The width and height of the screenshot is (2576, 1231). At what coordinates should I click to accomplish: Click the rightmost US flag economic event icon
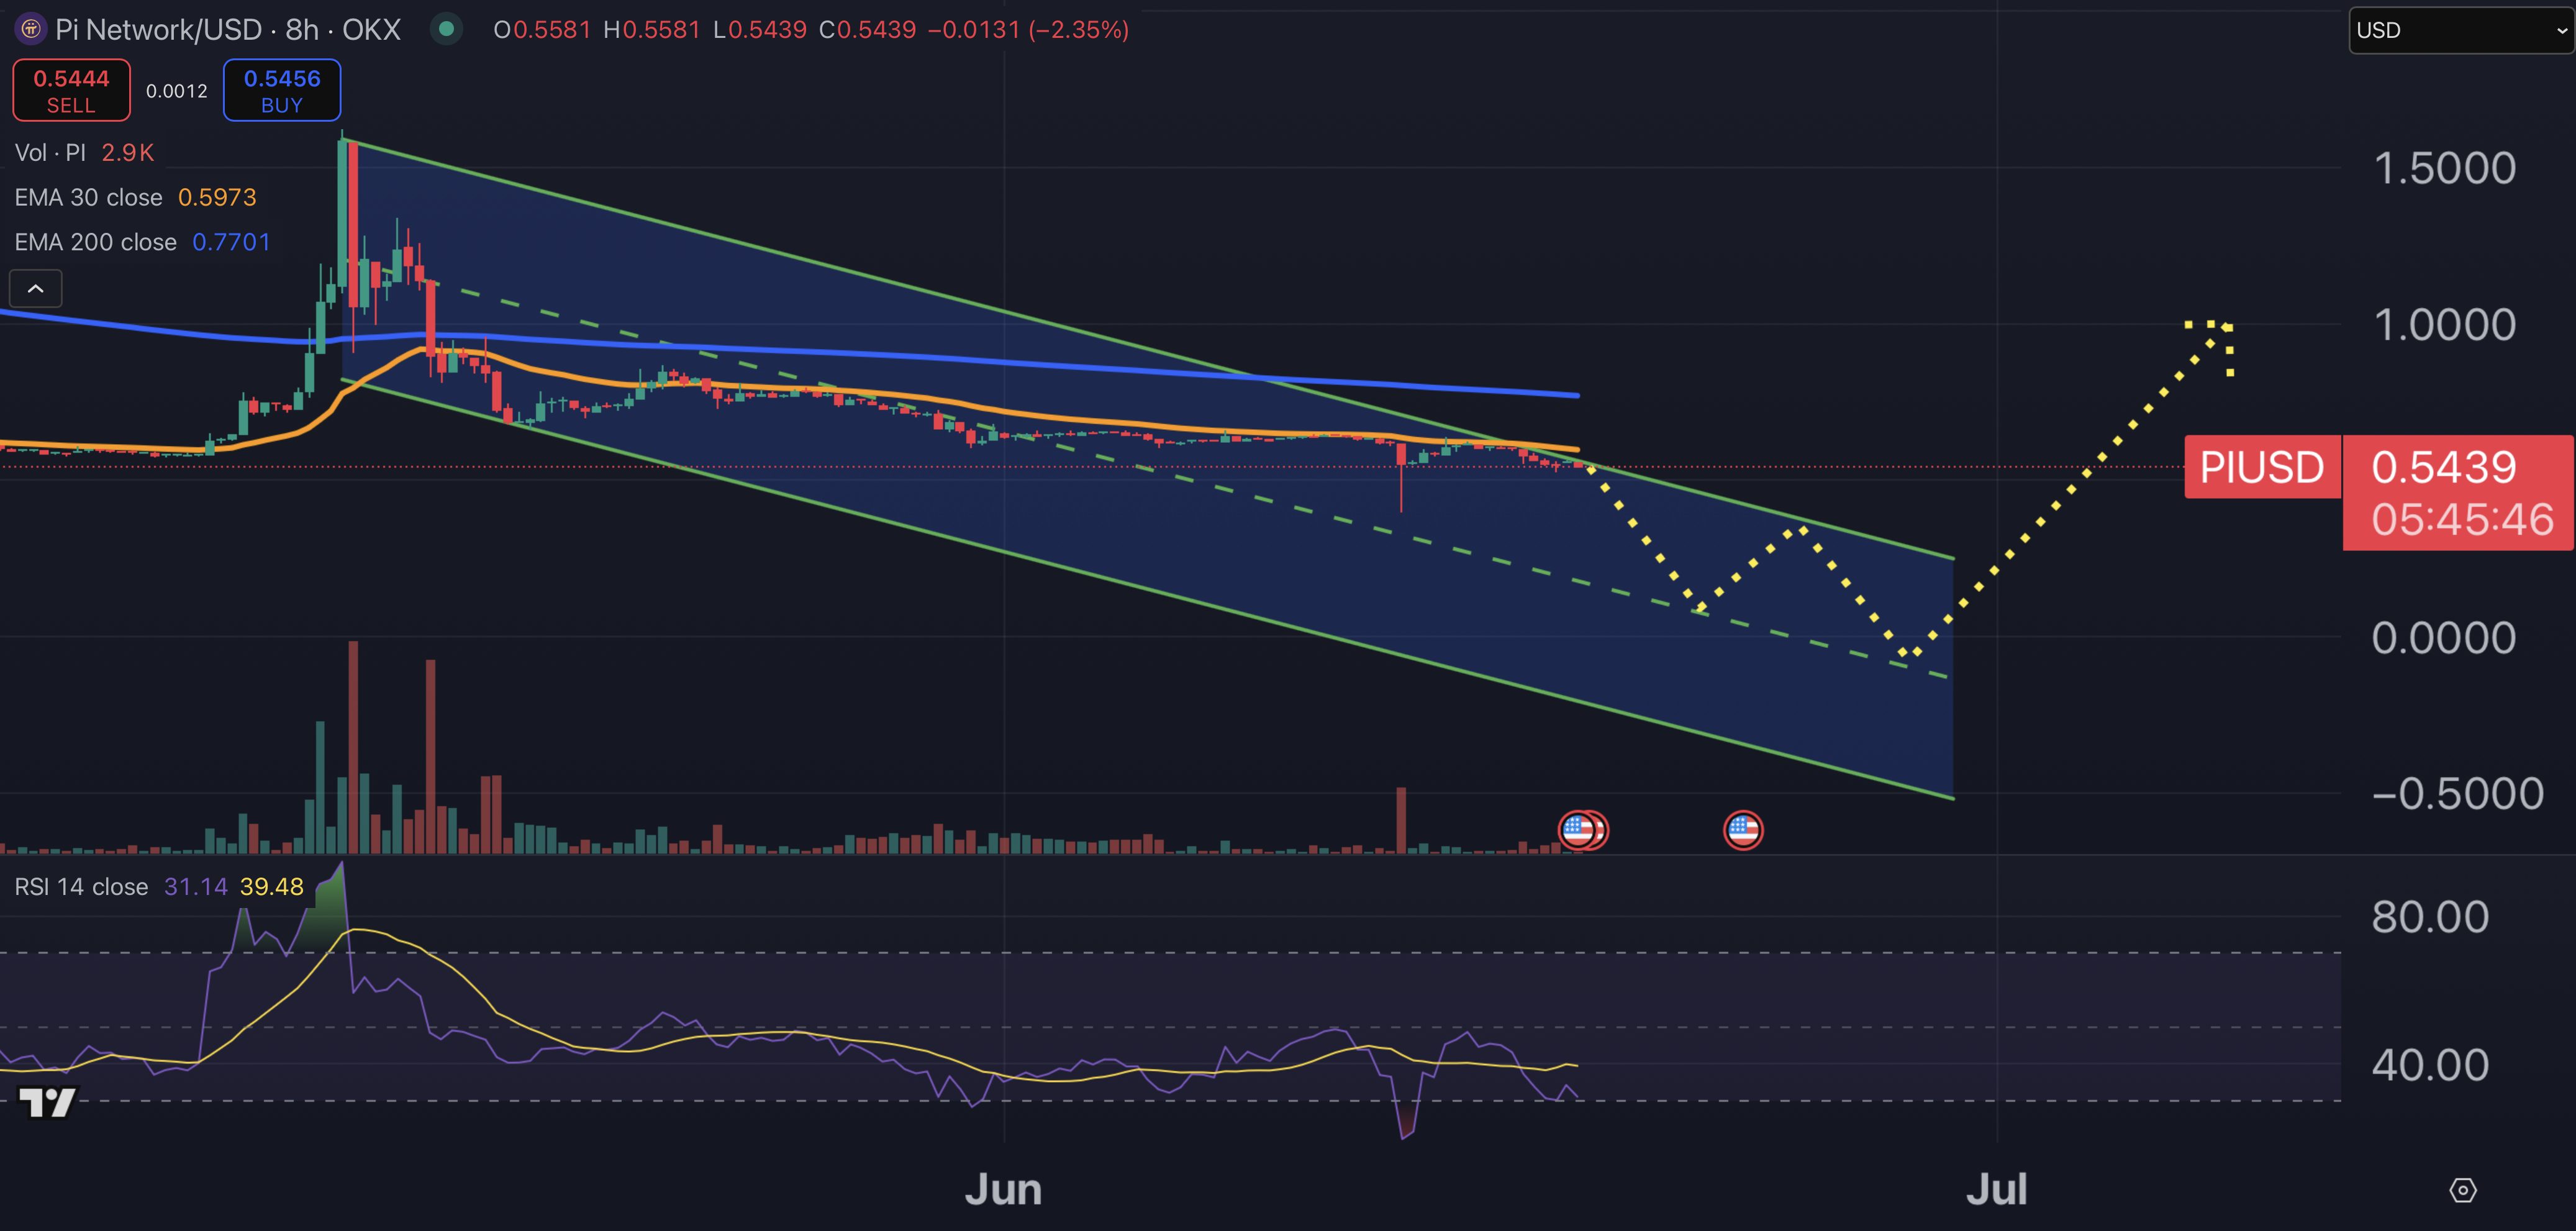[1743, 830]
